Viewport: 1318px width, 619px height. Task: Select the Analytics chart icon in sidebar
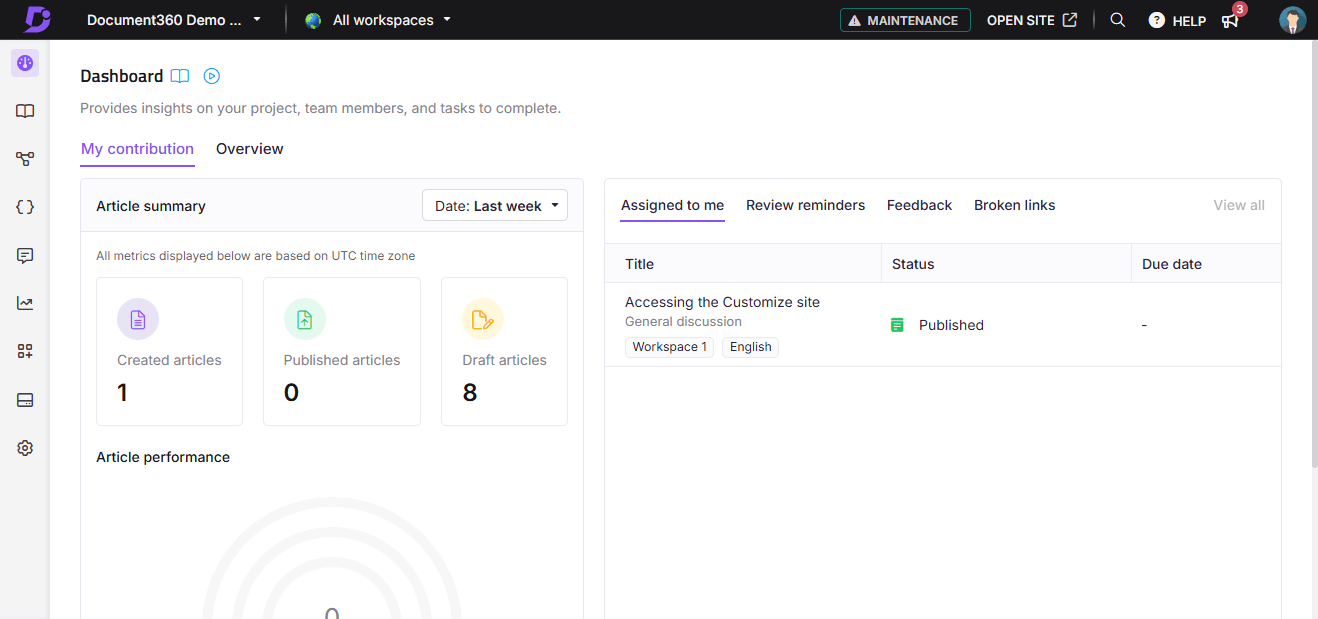pos(24,303)
